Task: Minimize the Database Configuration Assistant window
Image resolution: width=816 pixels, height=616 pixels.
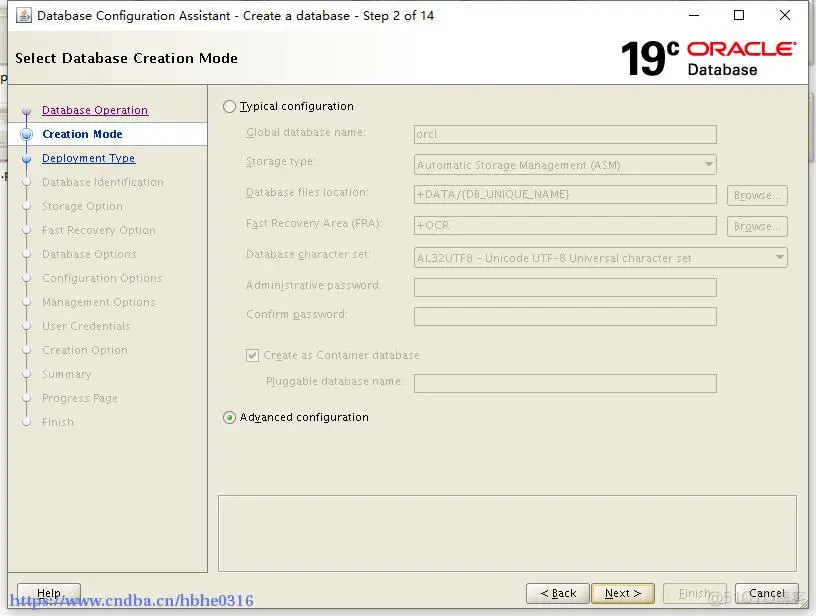Action: coord(694,16)
